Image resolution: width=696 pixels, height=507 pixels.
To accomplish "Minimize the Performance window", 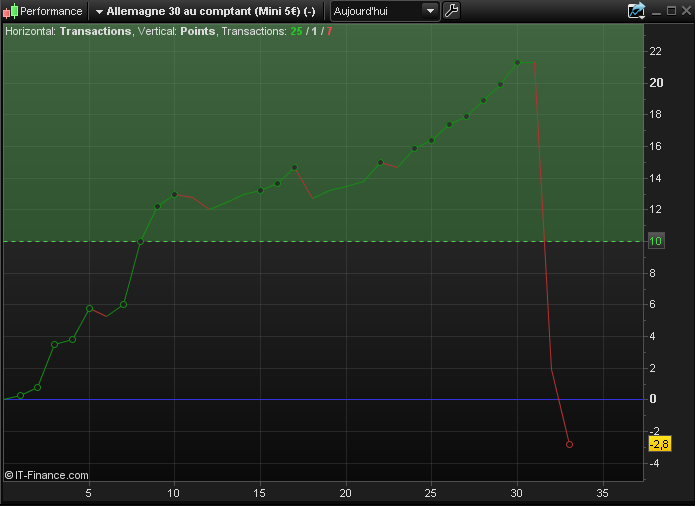I will (656, 12).
